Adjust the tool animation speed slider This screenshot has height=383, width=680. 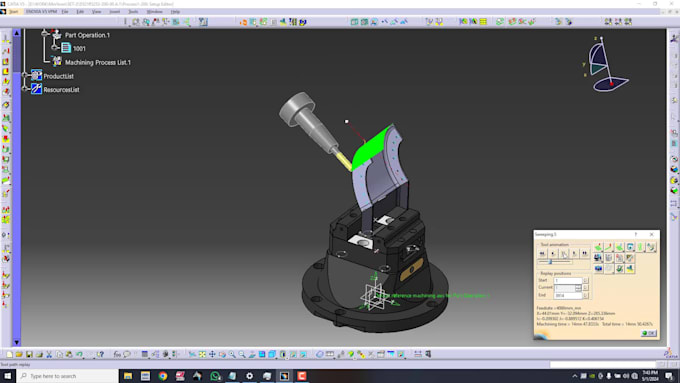[550, 262]
